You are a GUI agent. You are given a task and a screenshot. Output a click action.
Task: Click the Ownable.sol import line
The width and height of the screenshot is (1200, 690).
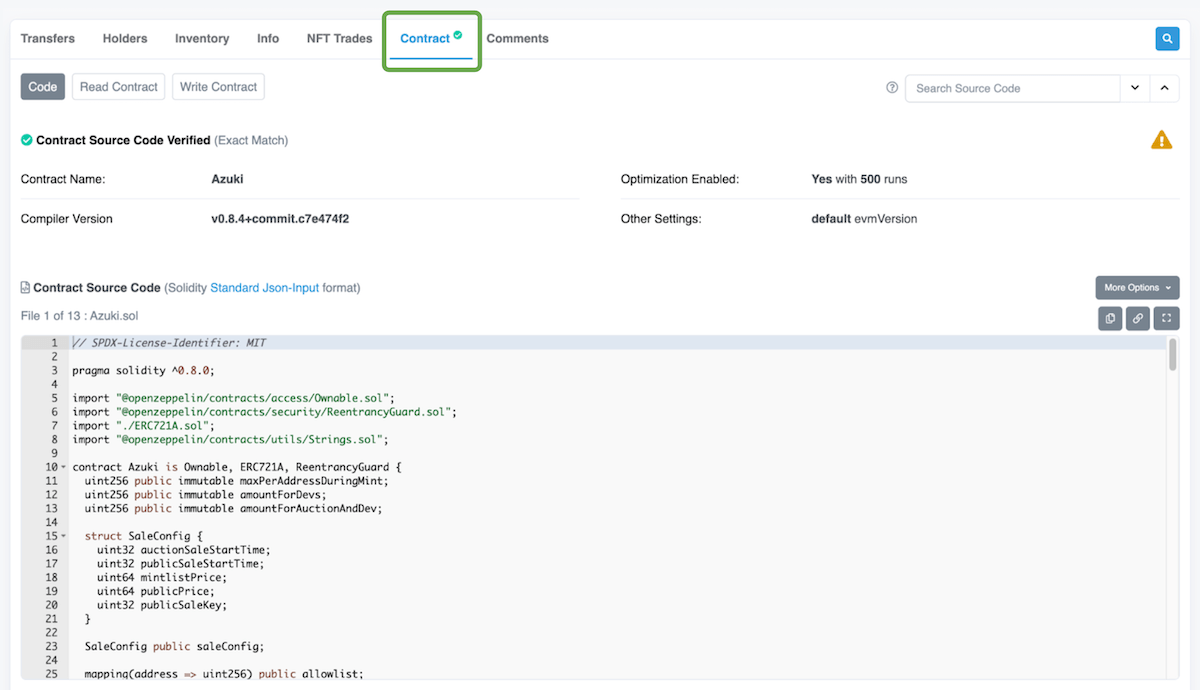coord(233,398)
